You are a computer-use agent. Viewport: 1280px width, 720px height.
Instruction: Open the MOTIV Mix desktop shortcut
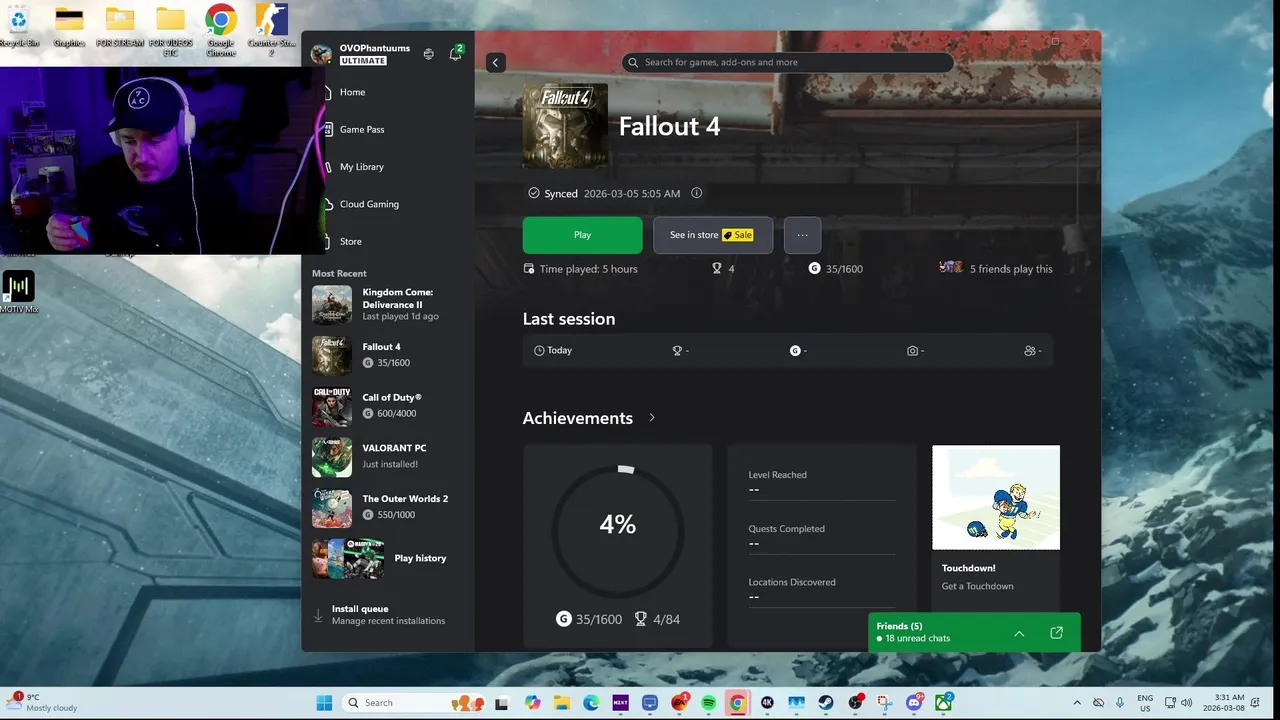pyautogui.click(x=18, y=293)
